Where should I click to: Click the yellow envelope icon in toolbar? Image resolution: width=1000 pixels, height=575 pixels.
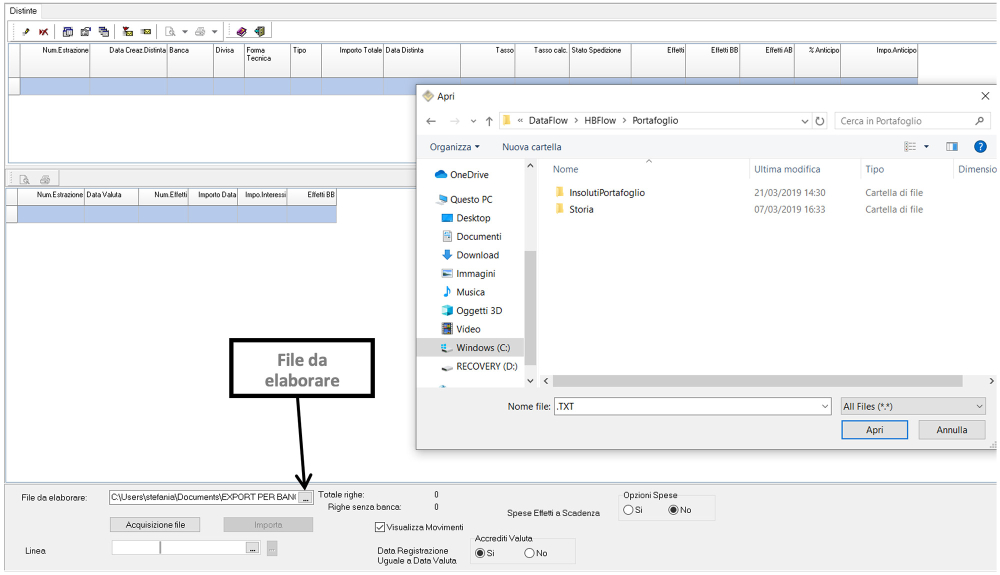tap(146, 32)
